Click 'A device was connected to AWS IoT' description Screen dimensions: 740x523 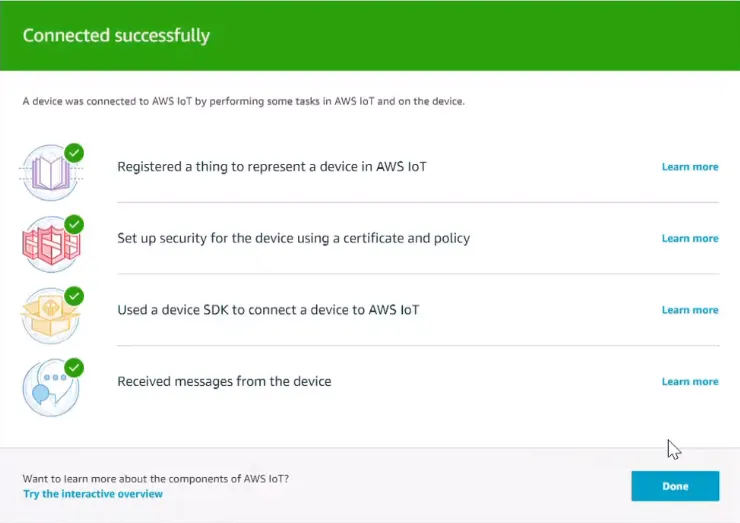click(244, 101)
